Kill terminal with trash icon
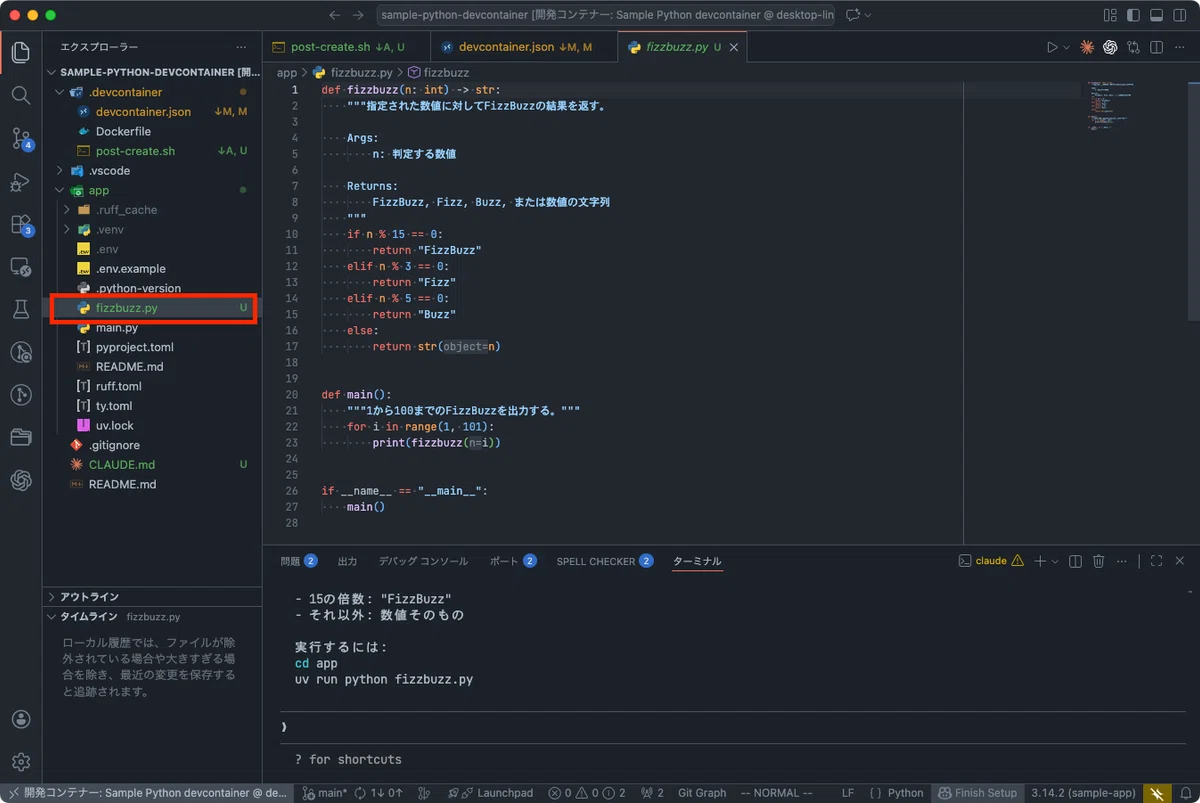 click(x=1098, y=561)
